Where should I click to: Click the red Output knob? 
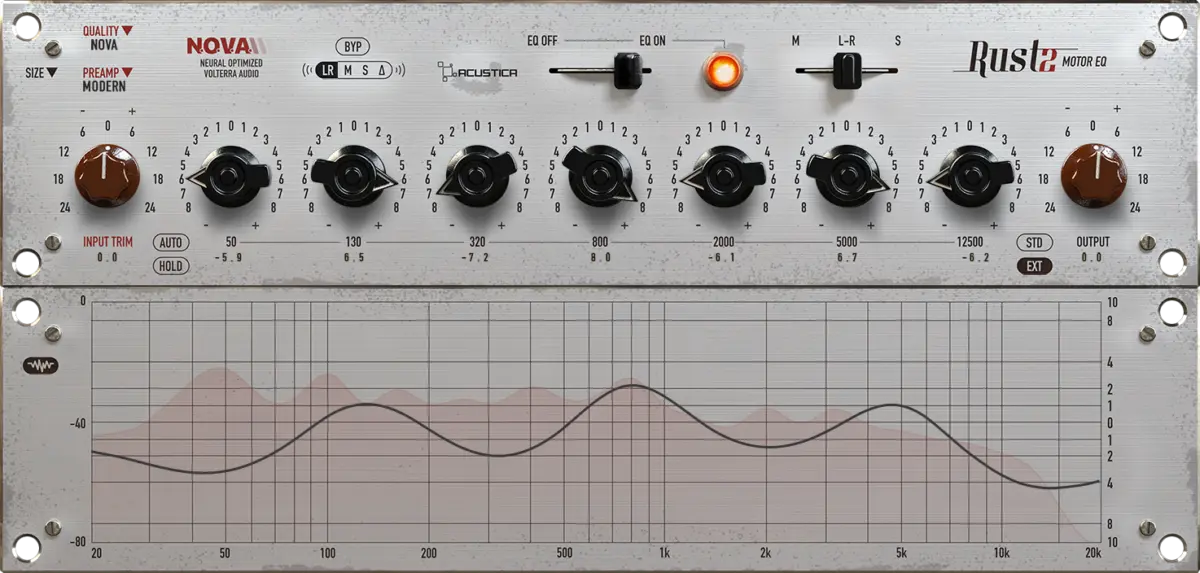(1093, 176)
